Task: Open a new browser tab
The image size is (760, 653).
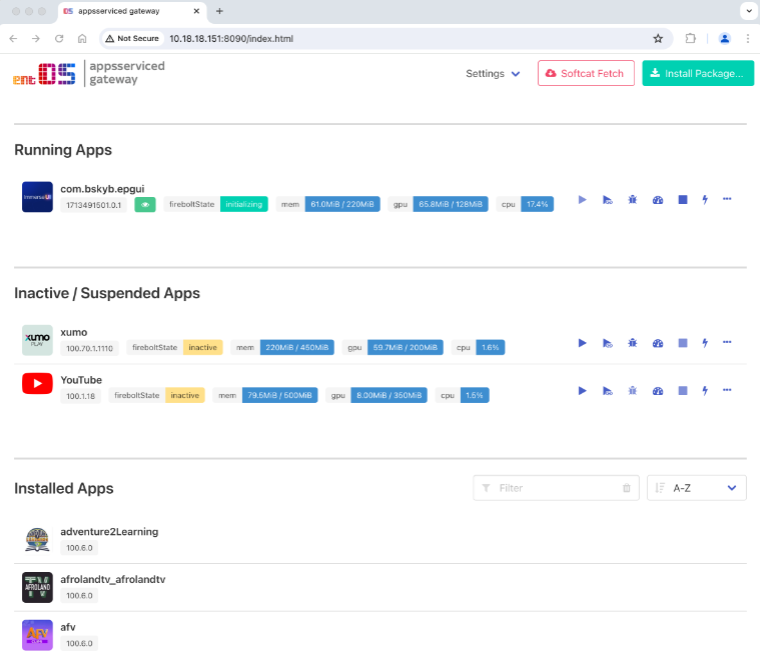Action: coord(220,11)
